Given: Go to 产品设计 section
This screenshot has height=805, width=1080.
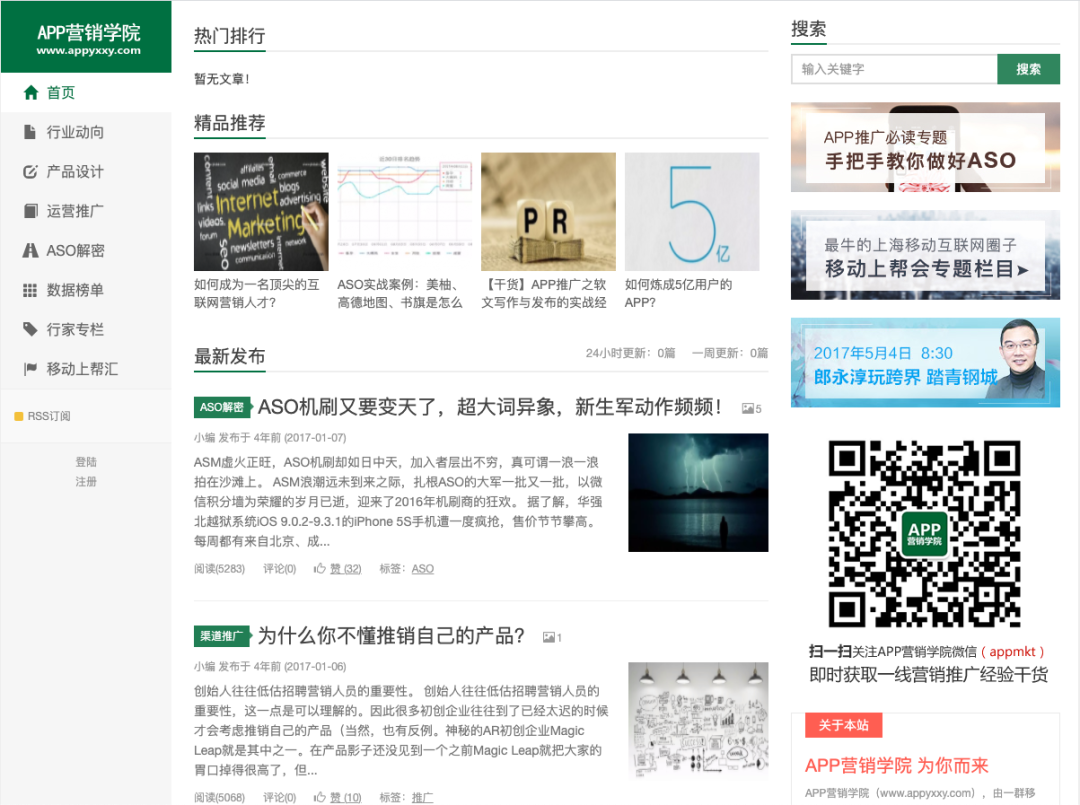Looking at the screenshot, I should click(x=85, y=171).
